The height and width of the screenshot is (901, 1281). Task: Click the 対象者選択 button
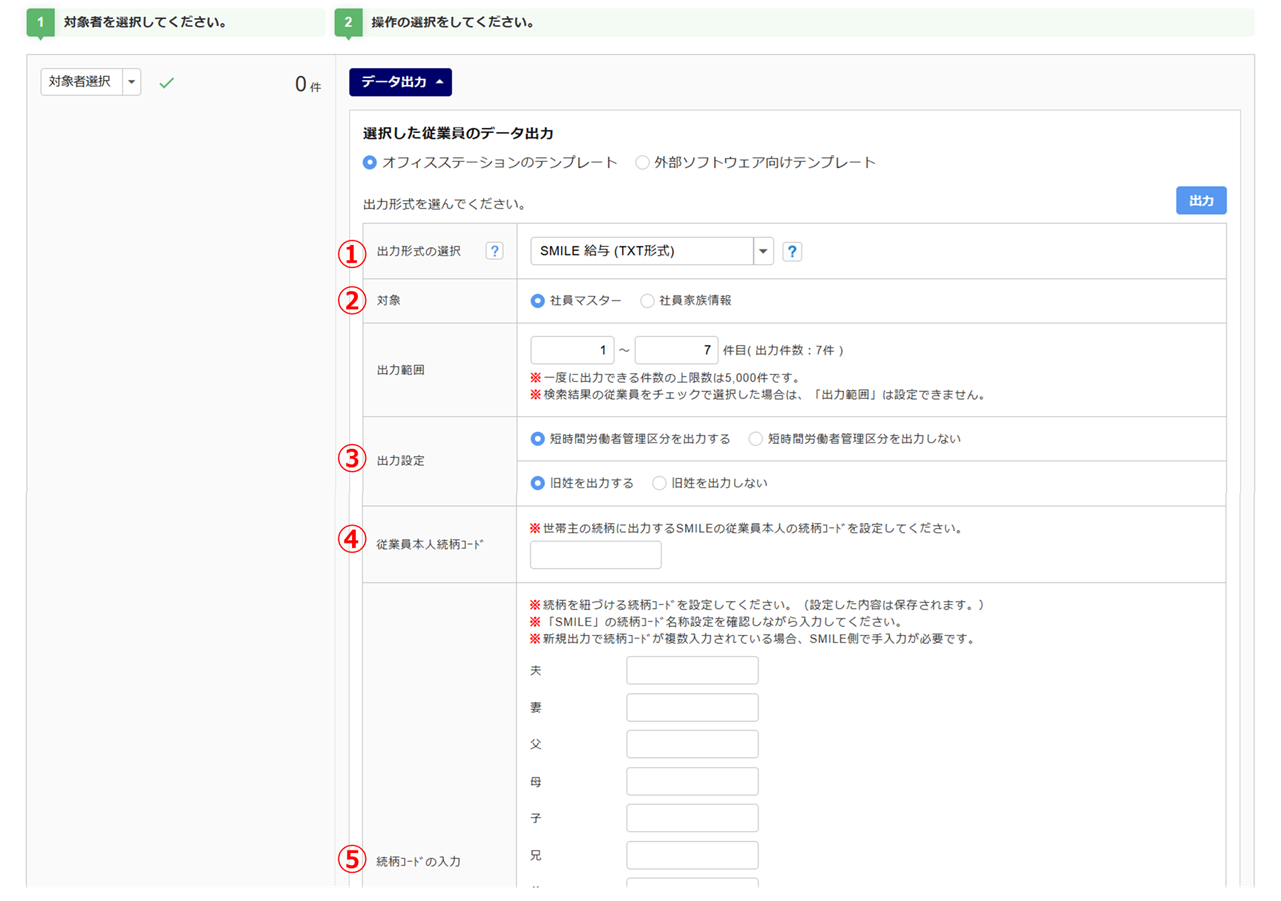pyautogui.click(x=81, y=82)
